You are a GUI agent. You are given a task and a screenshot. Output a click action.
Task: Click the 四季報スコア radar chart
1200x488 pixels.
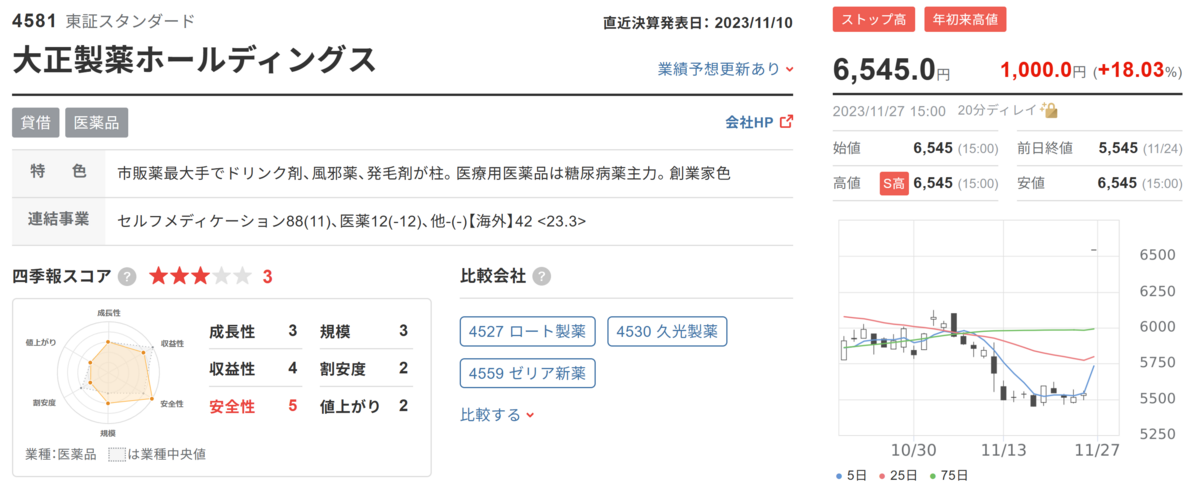click(108, 374)
